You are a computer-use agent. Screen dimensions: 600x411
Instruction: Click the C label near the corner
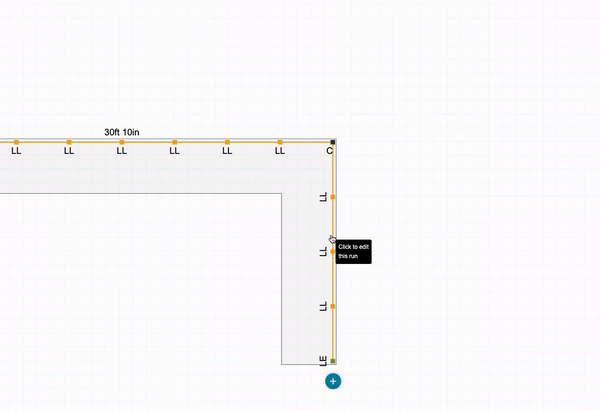pyautogui.click(x=329, y=152)
